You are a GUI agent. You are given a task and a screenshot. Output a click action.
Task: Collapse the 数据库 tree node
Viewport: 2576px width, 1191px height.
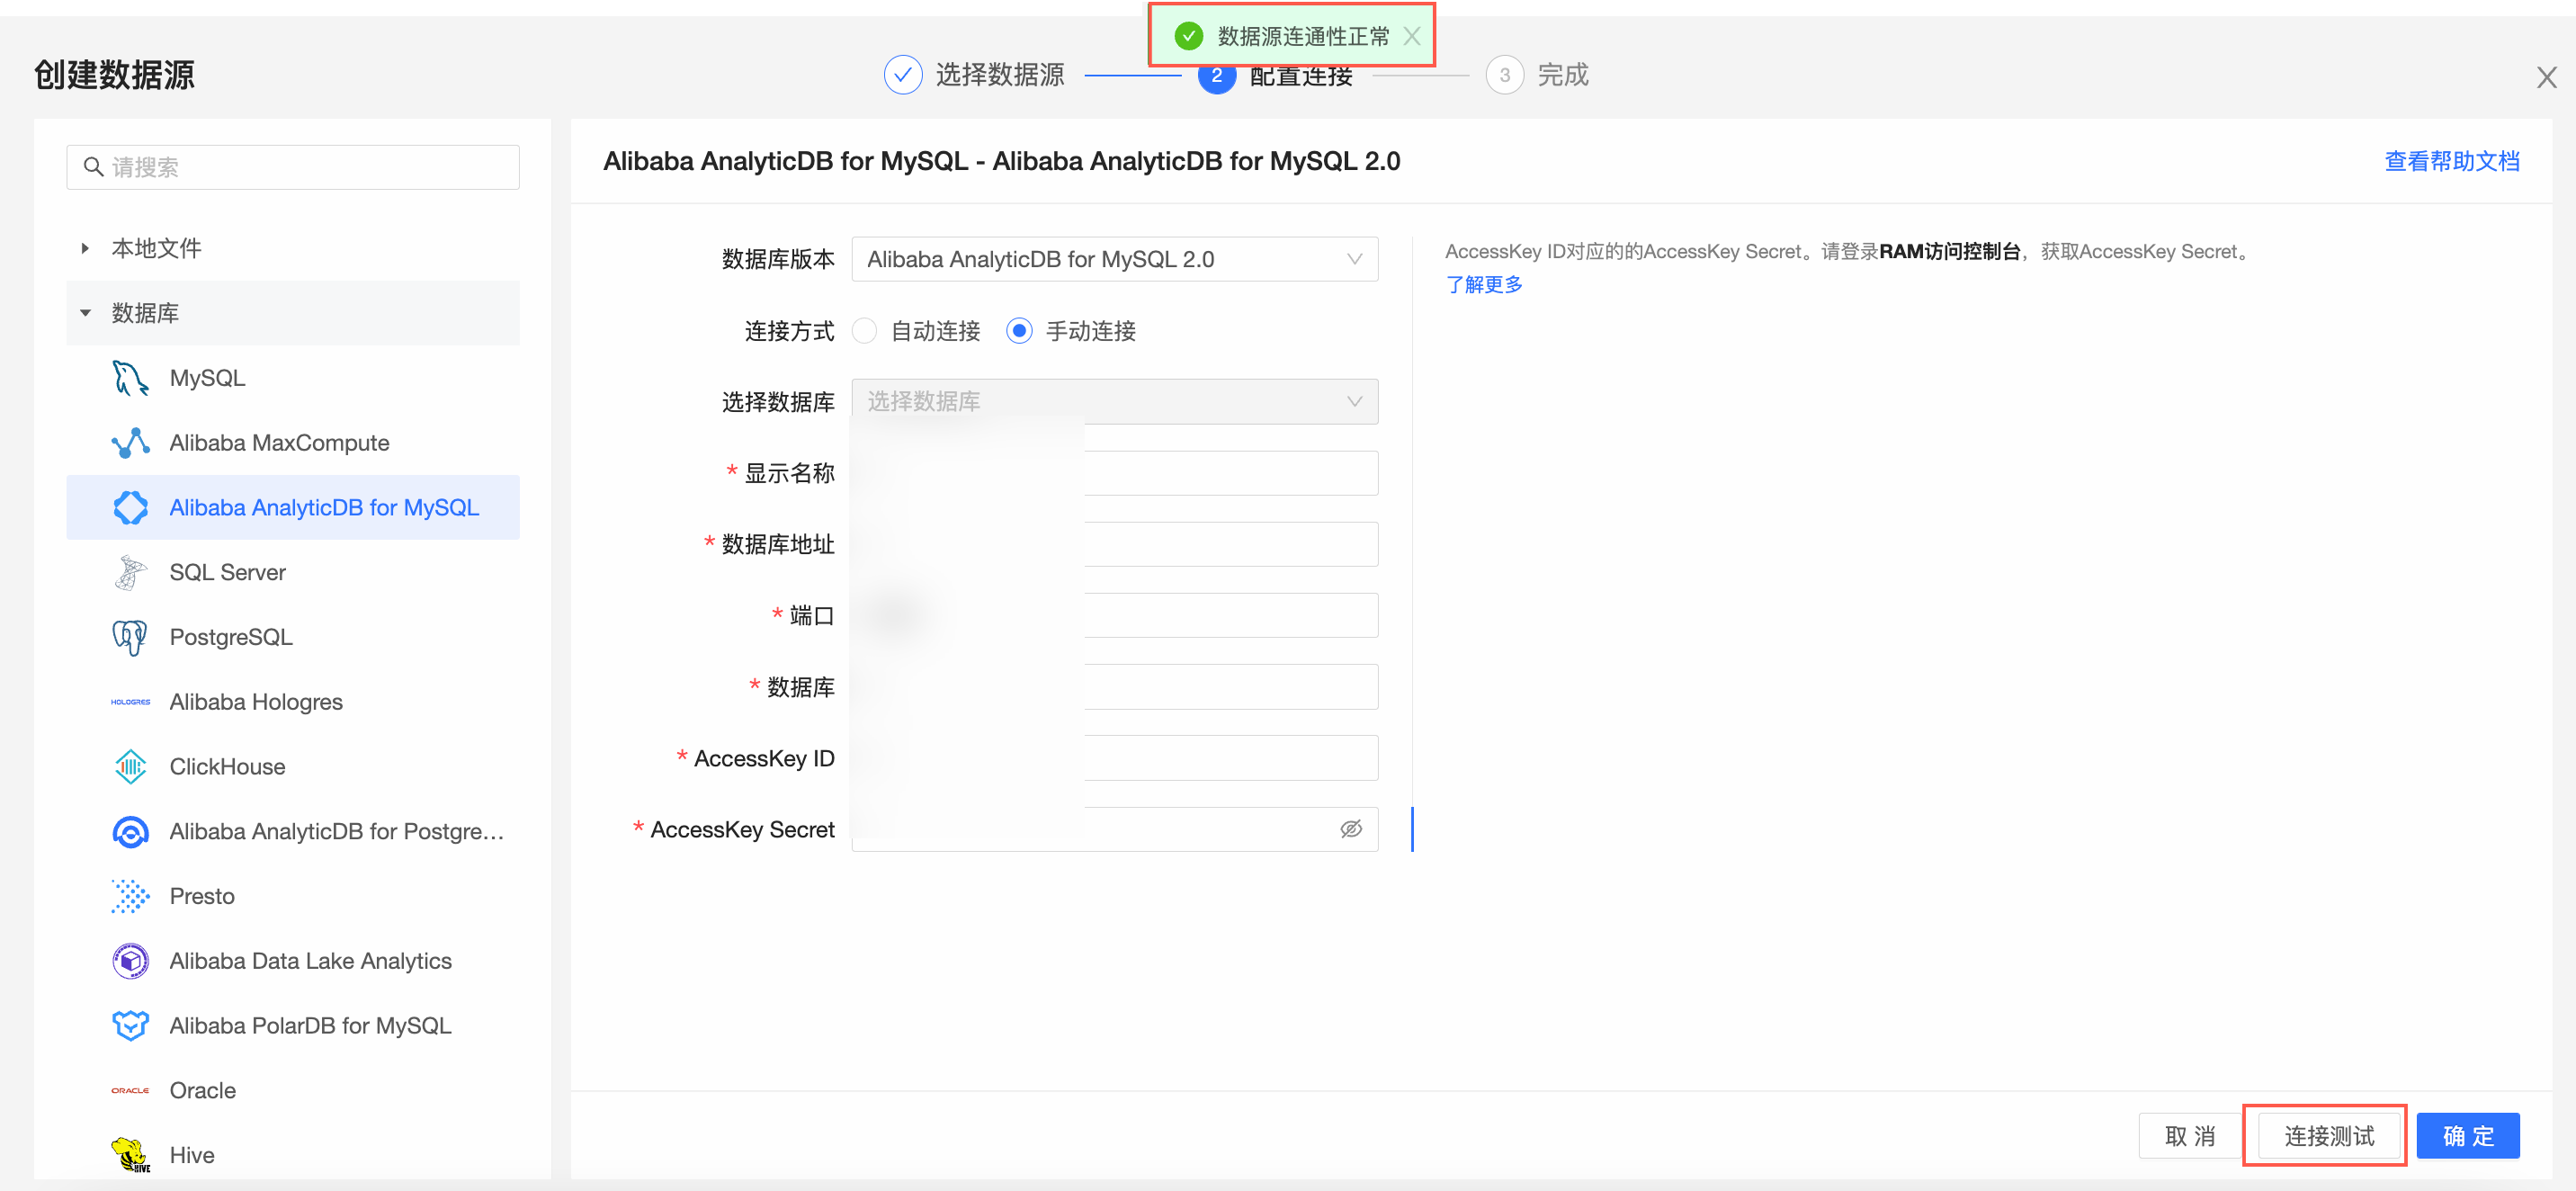pyautogui.click(x=85, y=313)
